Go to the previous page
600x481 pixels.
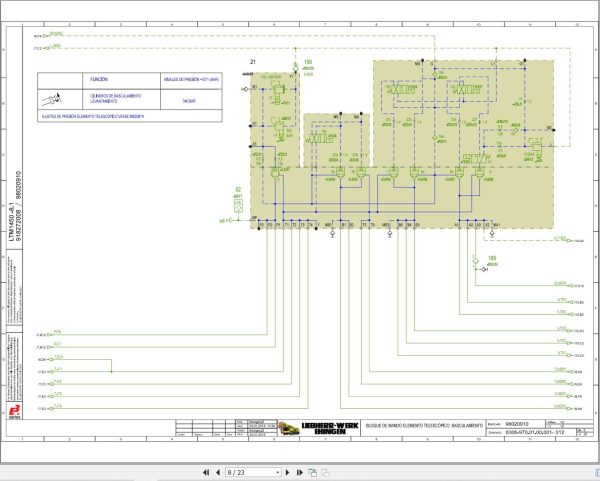click(x=218, y=473)
